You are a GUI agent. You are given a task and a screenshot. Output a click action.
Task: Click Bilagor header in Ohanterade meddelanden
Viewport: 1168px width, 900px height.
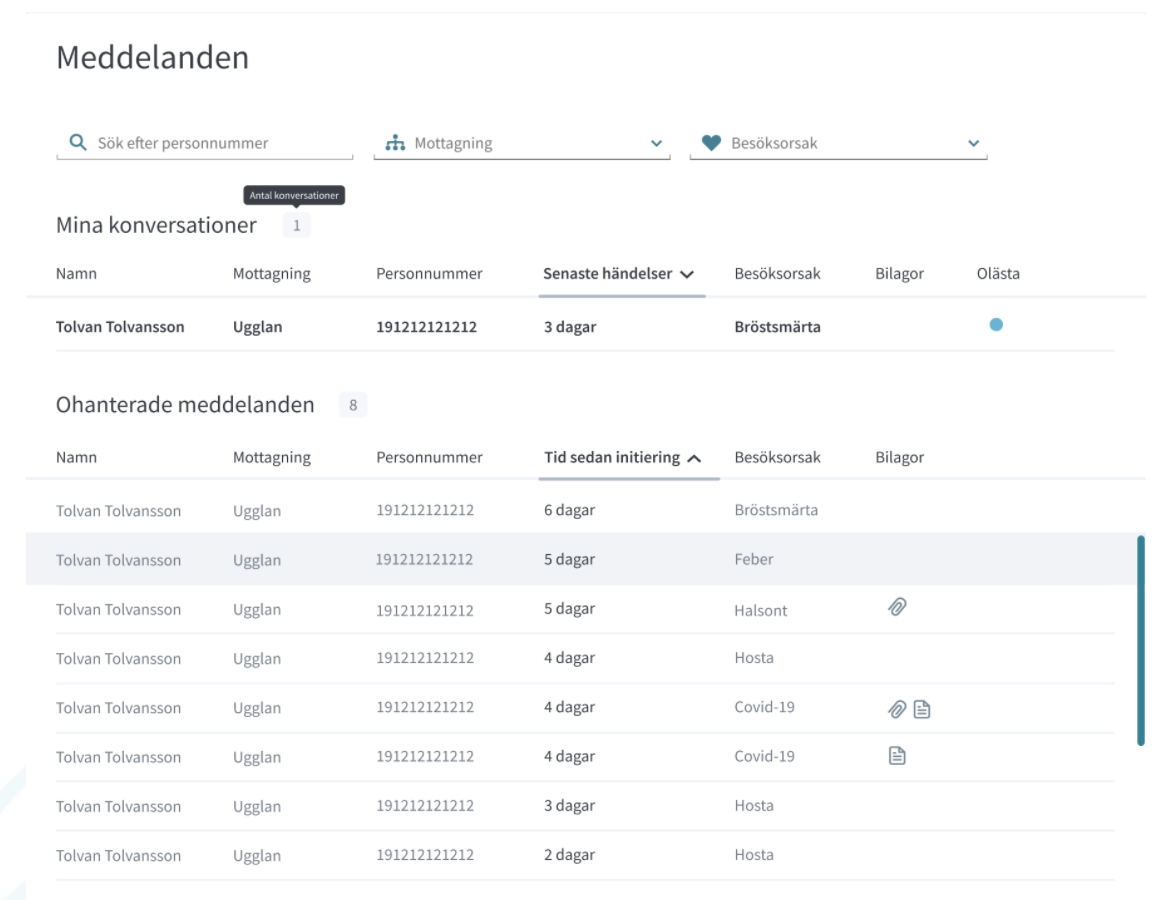pos(899,458)
